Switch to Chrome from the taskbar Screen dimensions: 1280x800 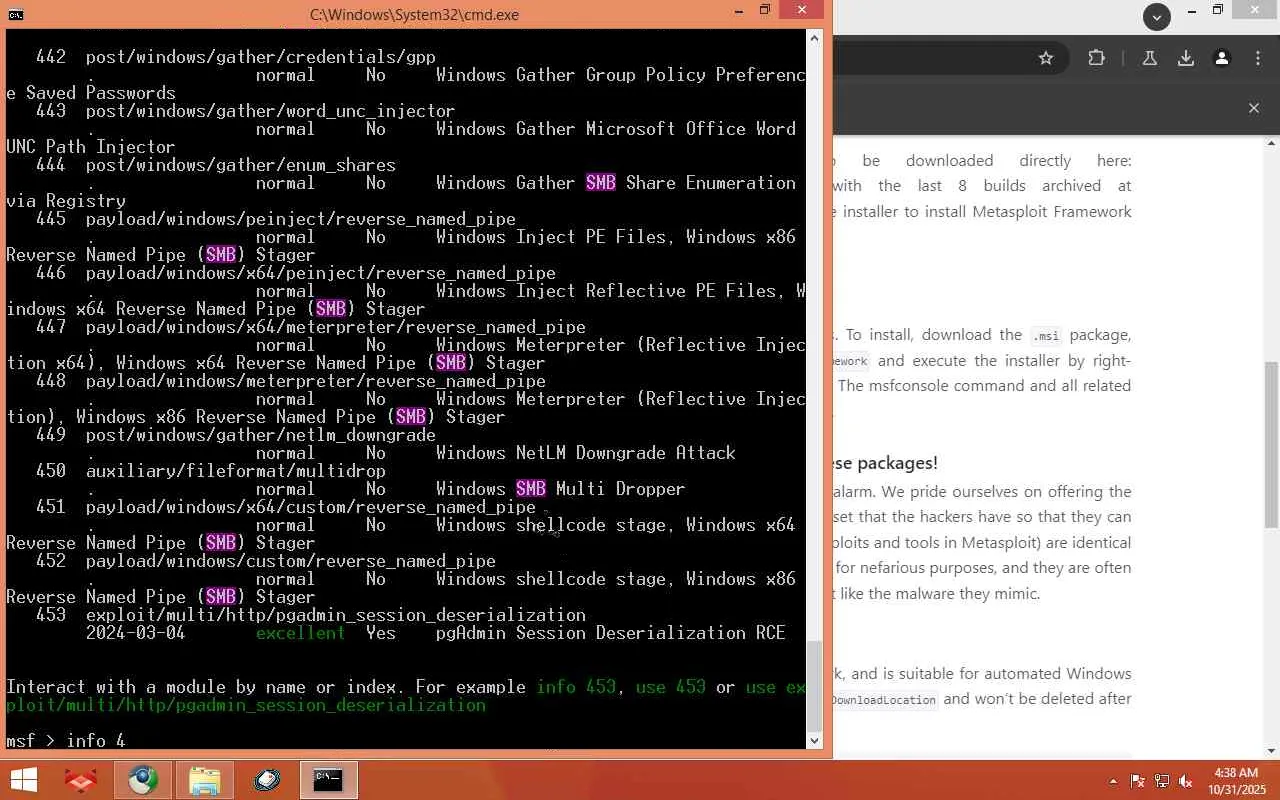click(x=143, y=780)
